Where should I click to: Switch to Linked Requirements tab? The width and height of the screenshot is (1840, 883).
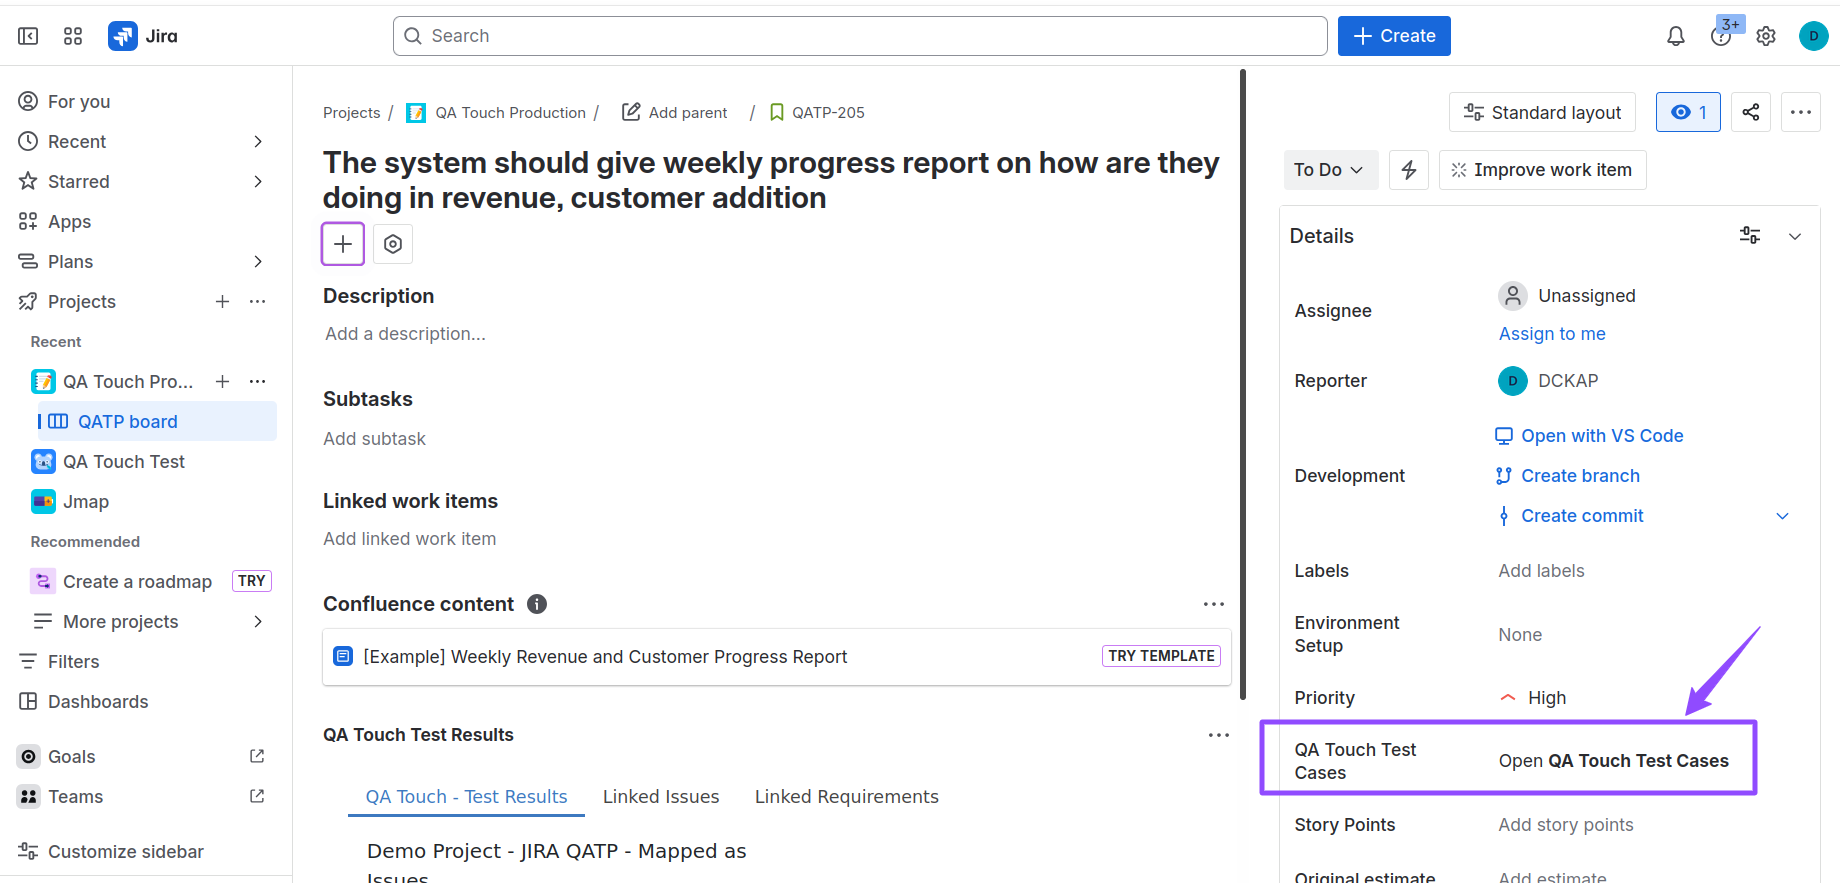tap(846, 797)
